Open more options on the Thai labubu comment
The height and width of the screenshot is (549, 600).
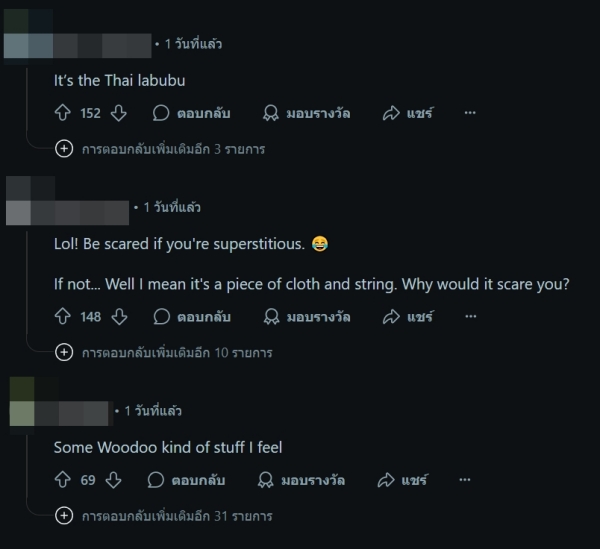click(x=470, y=113)
